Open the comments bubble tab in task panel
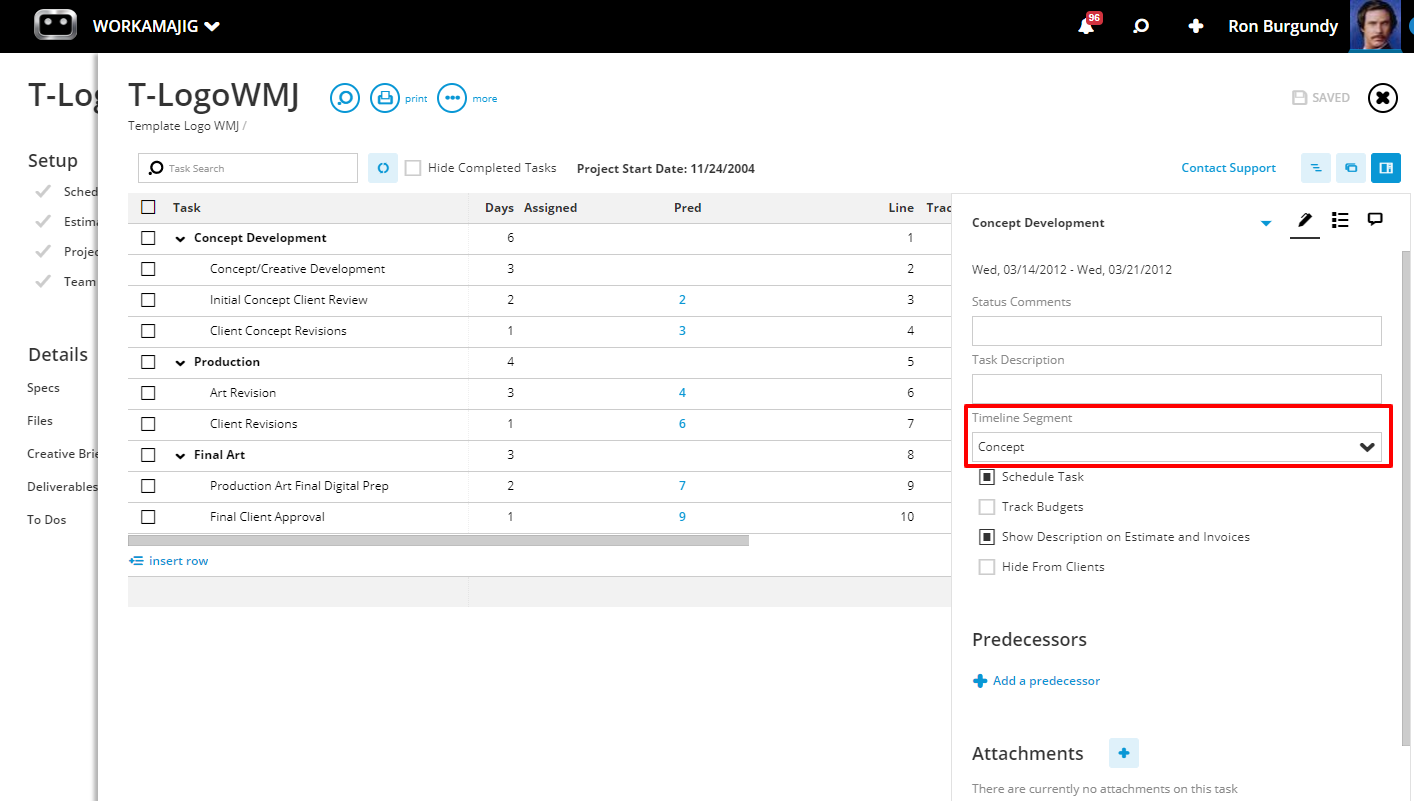1414x801 pixels. coord(1375,220)
